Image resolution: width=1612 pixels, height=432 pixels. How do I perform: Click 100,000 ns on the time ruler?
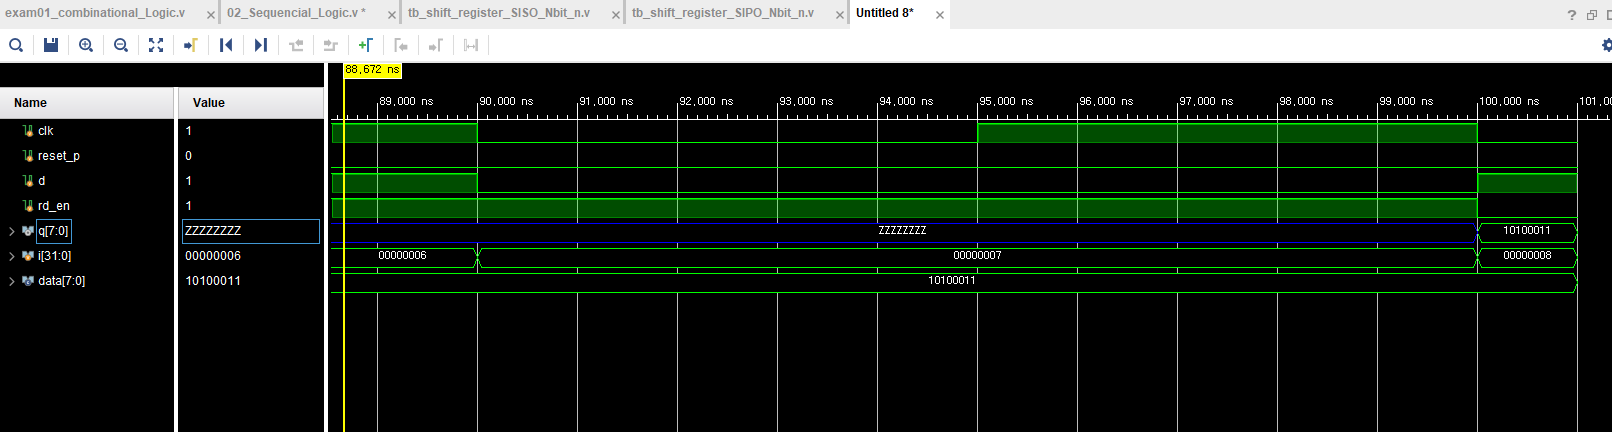pyautogui.click(x=1510, y=101)
